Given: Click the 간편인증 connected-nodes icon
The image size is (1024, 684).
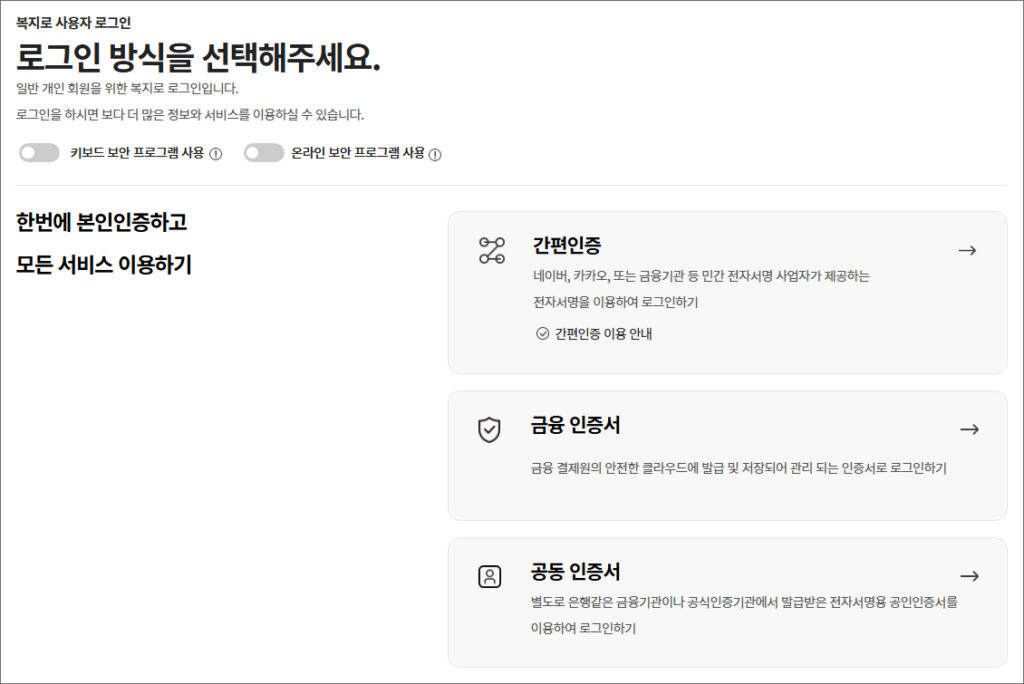Looking at the screenshot, I should click(490, 251).
